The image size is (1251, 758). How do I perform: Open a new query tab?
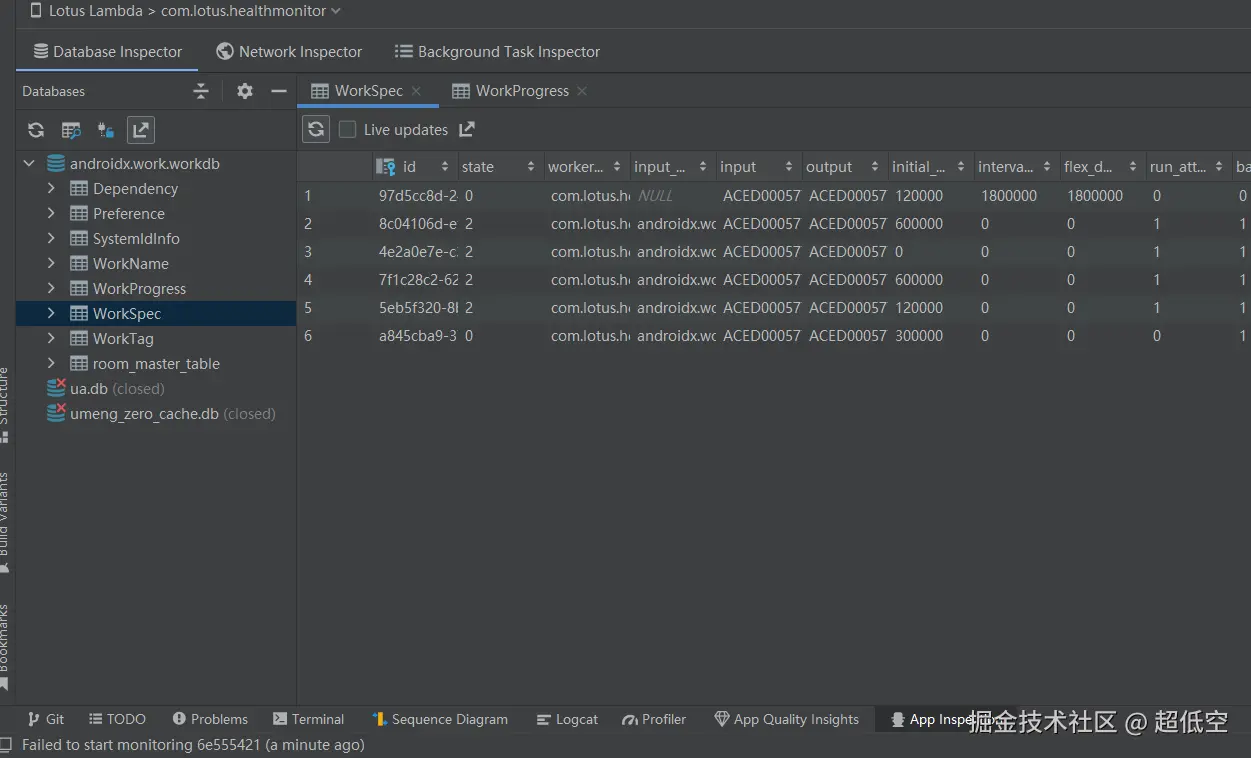(x=71, y=130)
